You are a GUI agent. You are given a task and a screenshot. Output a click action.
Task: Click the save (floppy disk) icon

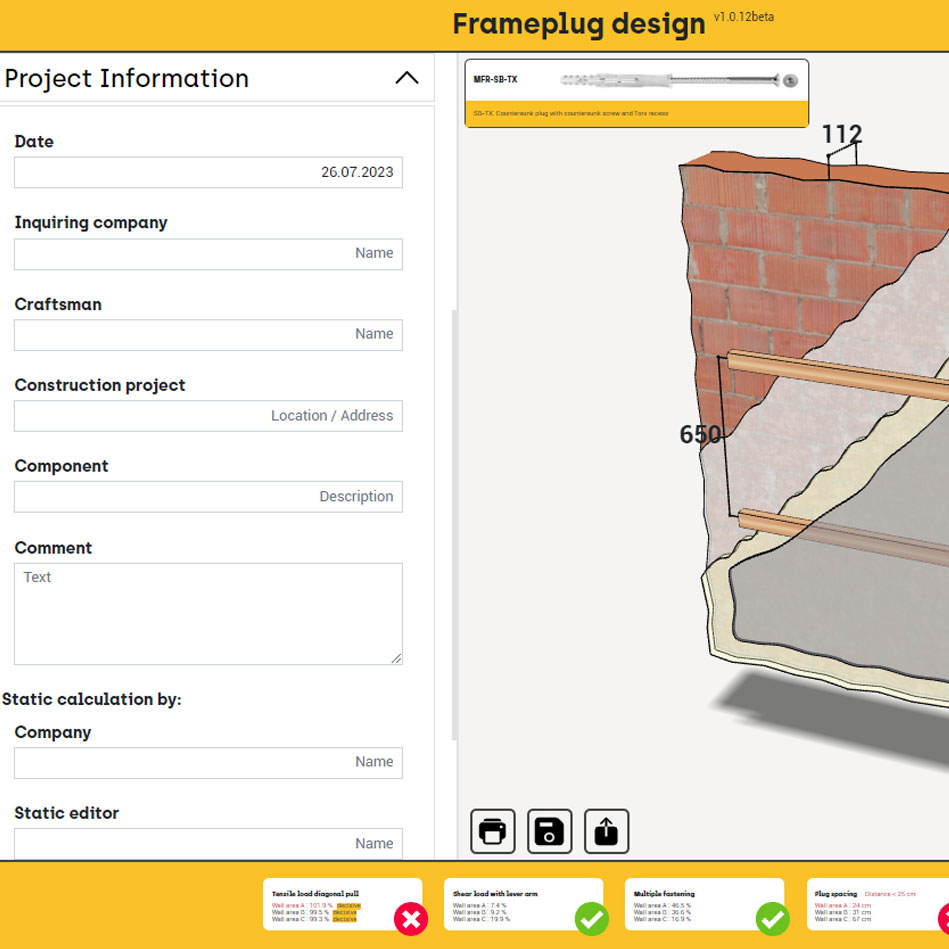[549, 831]
